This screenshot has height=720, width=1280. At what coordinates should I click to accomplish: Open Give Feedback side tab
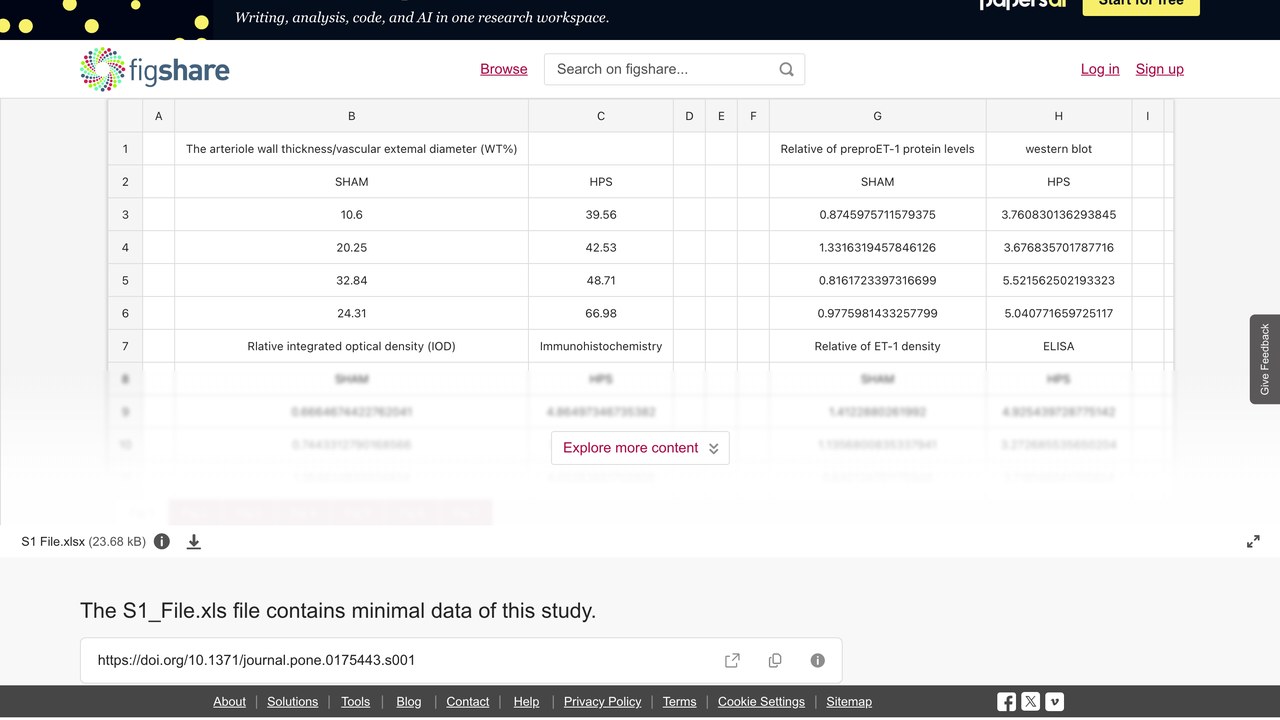(1265, 359)
